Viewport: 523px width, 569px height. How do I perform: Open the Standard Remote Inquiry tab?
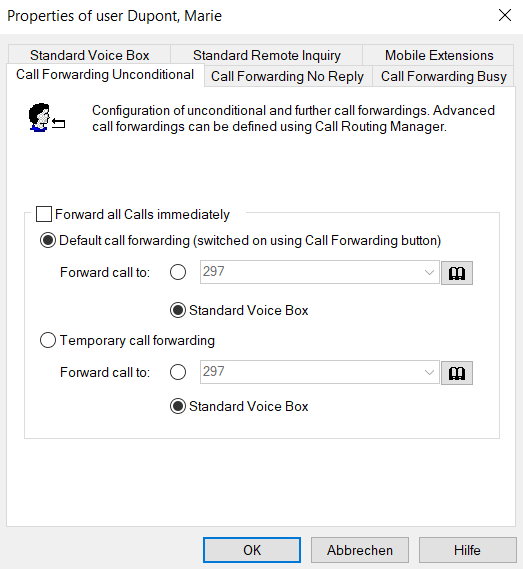point(267,55)
